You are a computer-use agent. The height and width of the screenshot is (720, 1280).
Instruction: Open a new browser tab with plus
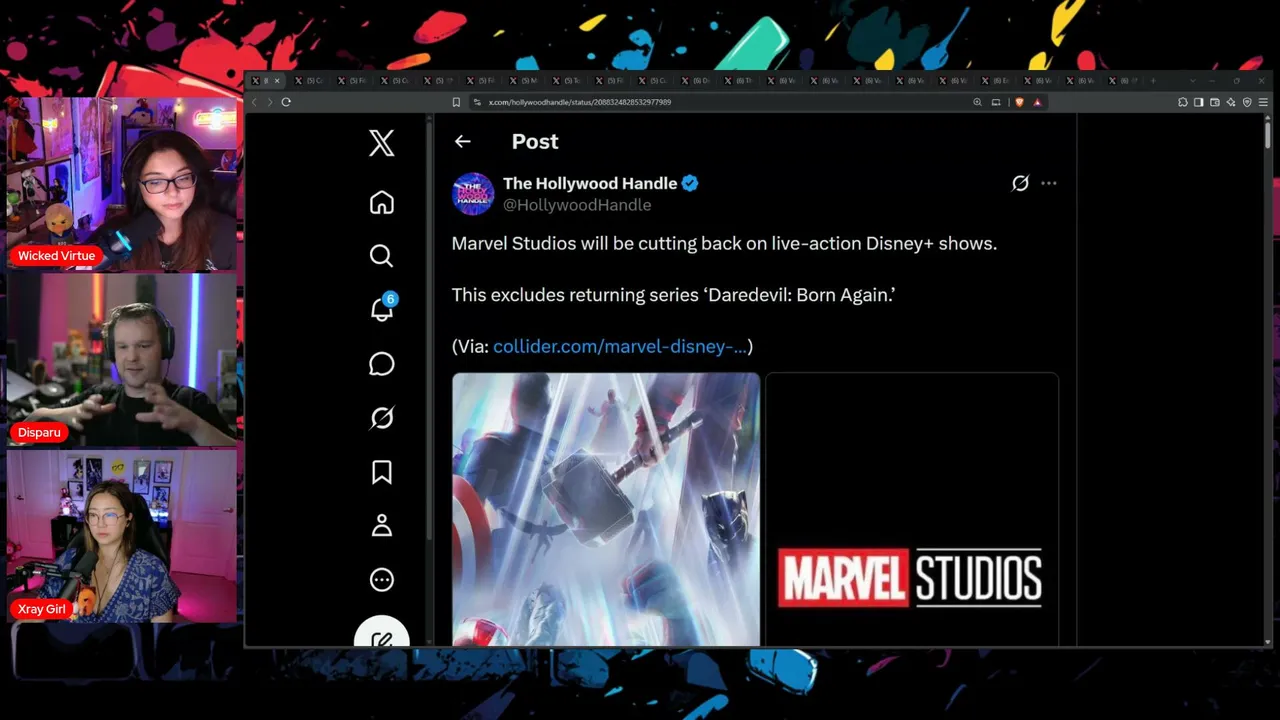[x=1153, y=80]
